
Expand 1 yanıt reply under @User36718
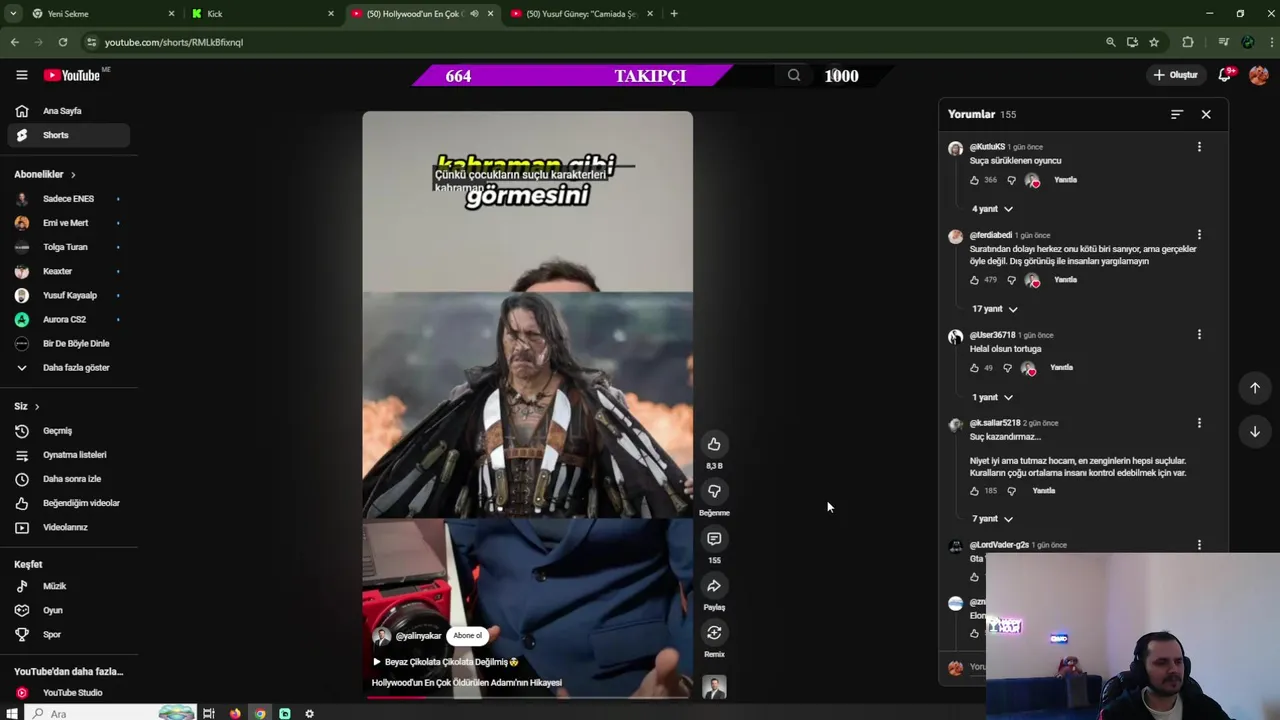point(992,397)
